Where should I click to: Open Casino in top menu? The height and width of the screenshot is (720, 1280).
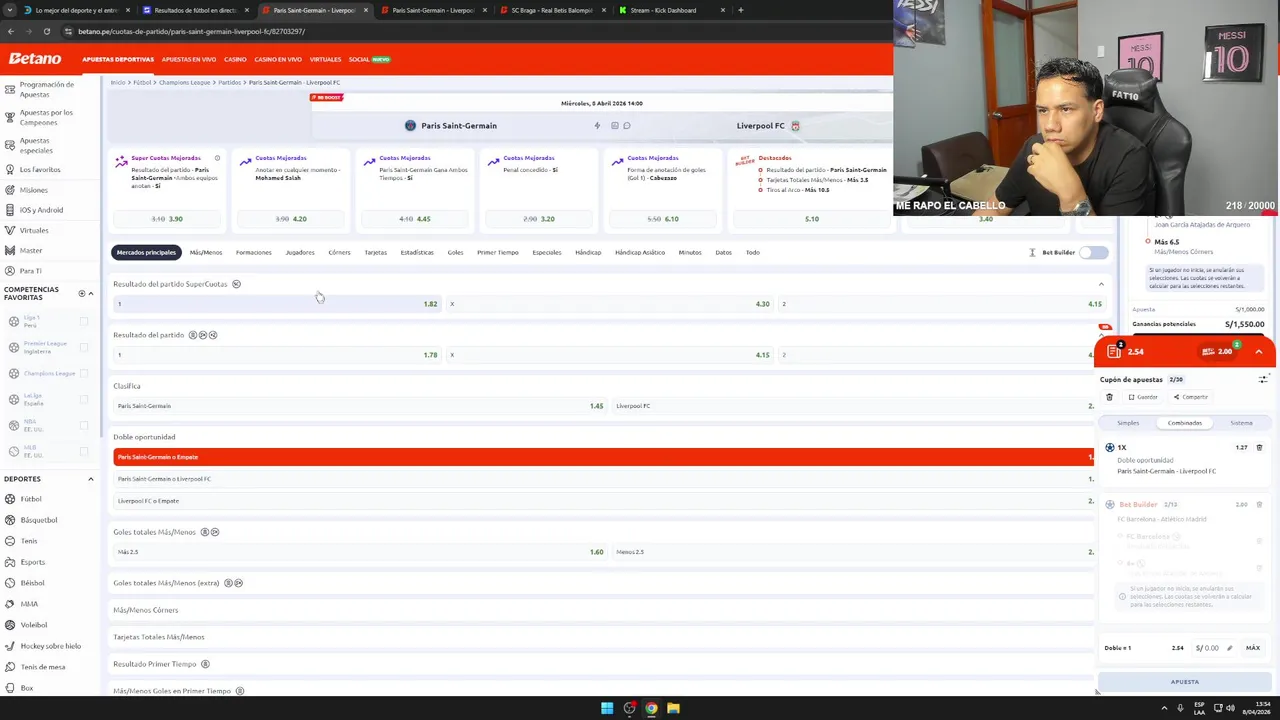(235, 59)
